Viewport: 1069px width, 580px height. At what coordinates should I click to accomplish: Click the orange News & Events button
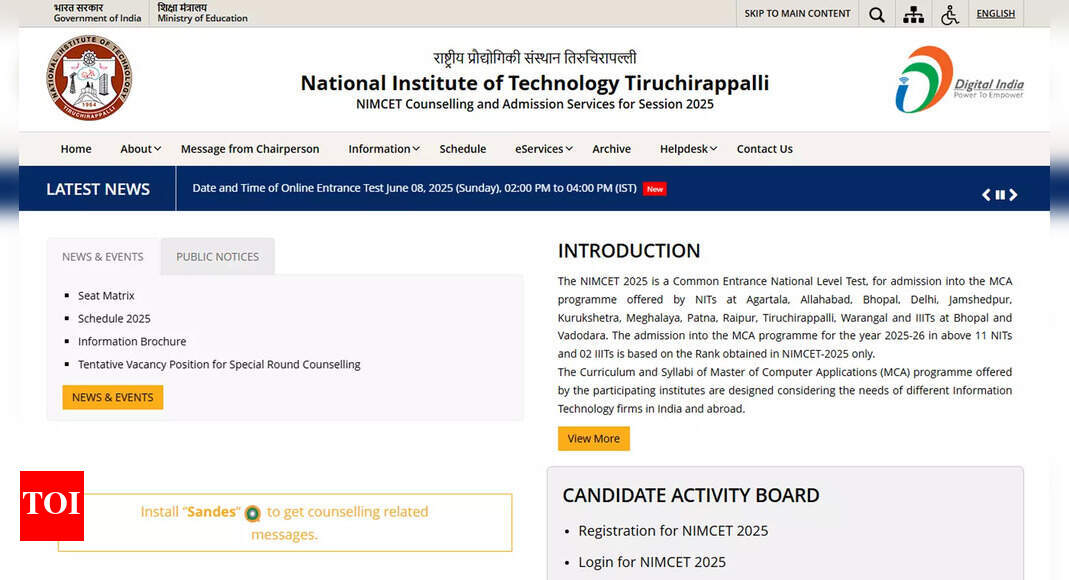pos(112,397)
